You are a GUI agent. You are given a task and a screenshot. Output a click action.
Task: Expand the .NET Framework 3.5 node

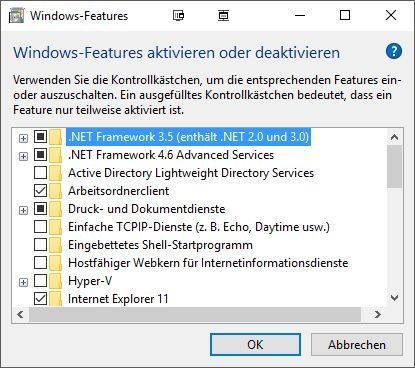23,138
